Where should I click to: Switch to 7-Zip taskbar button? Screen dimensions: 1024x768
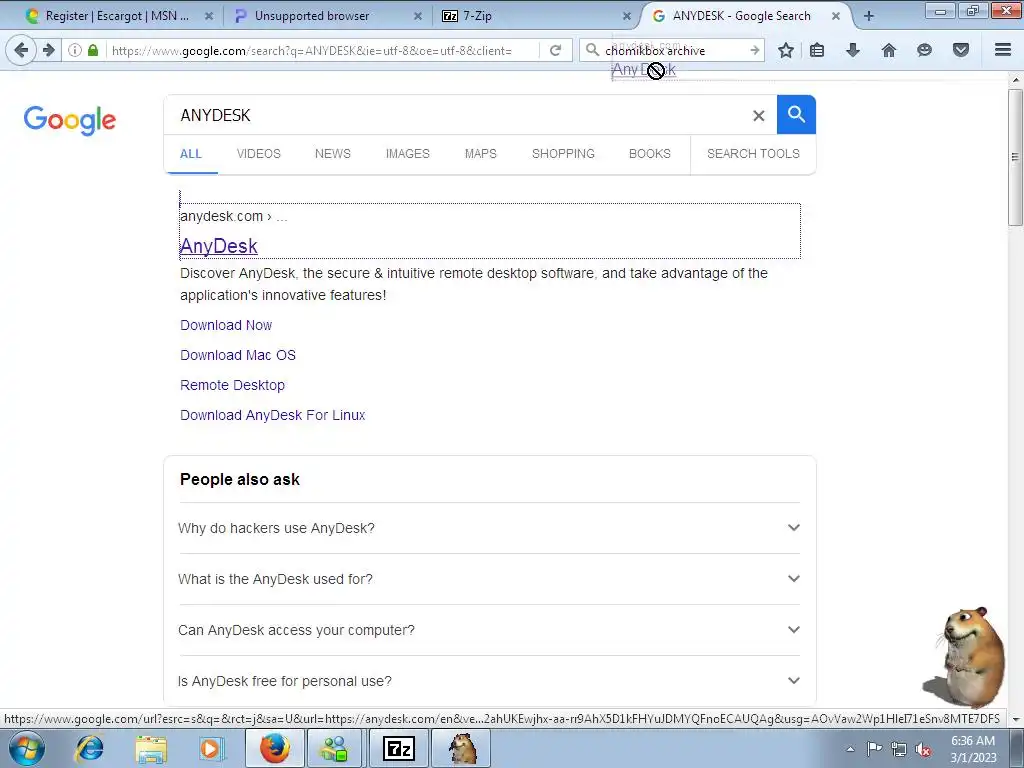398,748
